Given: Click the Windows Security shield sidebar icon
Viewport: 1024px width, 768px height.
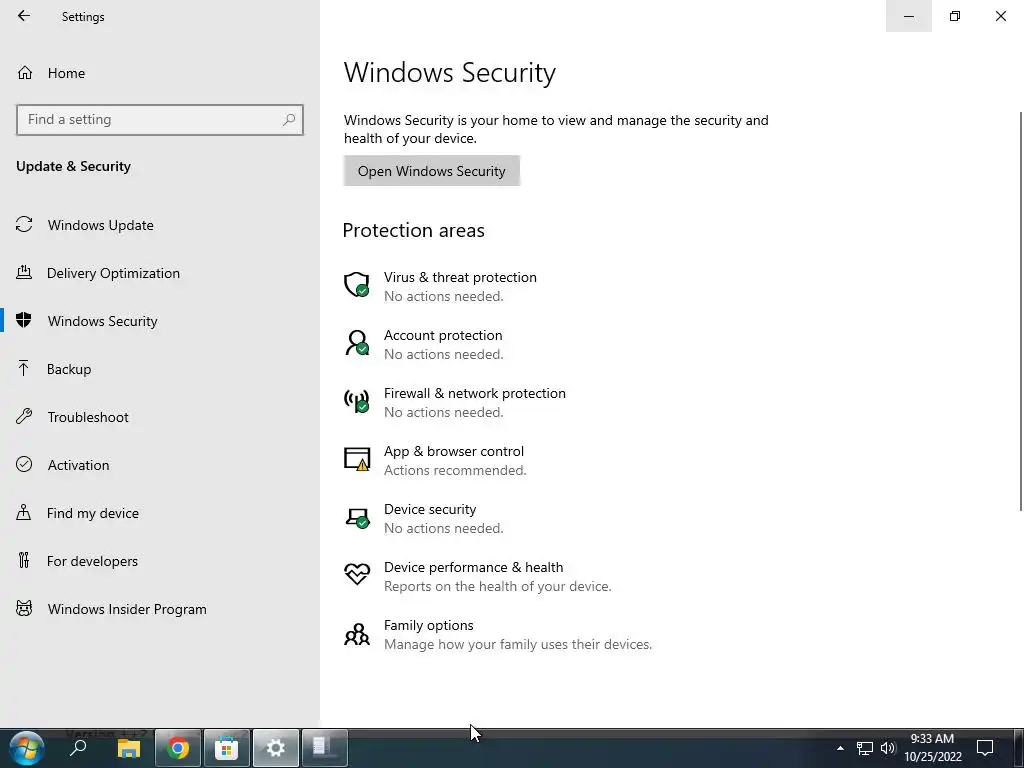Looking at the screenshot, I should pos(24,321).
